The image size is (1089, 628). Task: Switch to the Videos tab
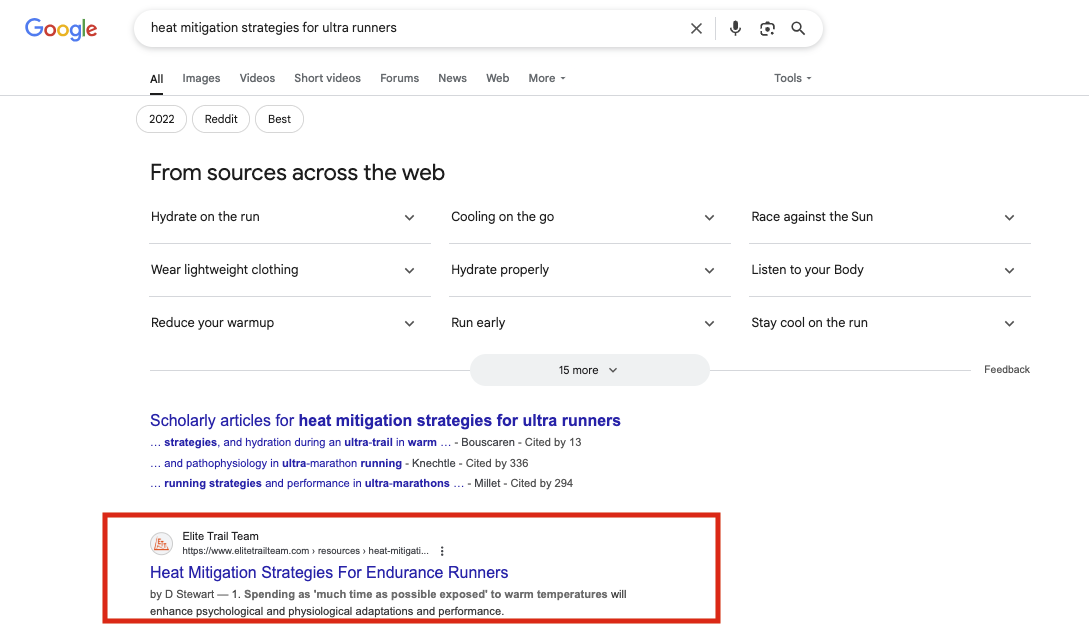coord(257,78)
